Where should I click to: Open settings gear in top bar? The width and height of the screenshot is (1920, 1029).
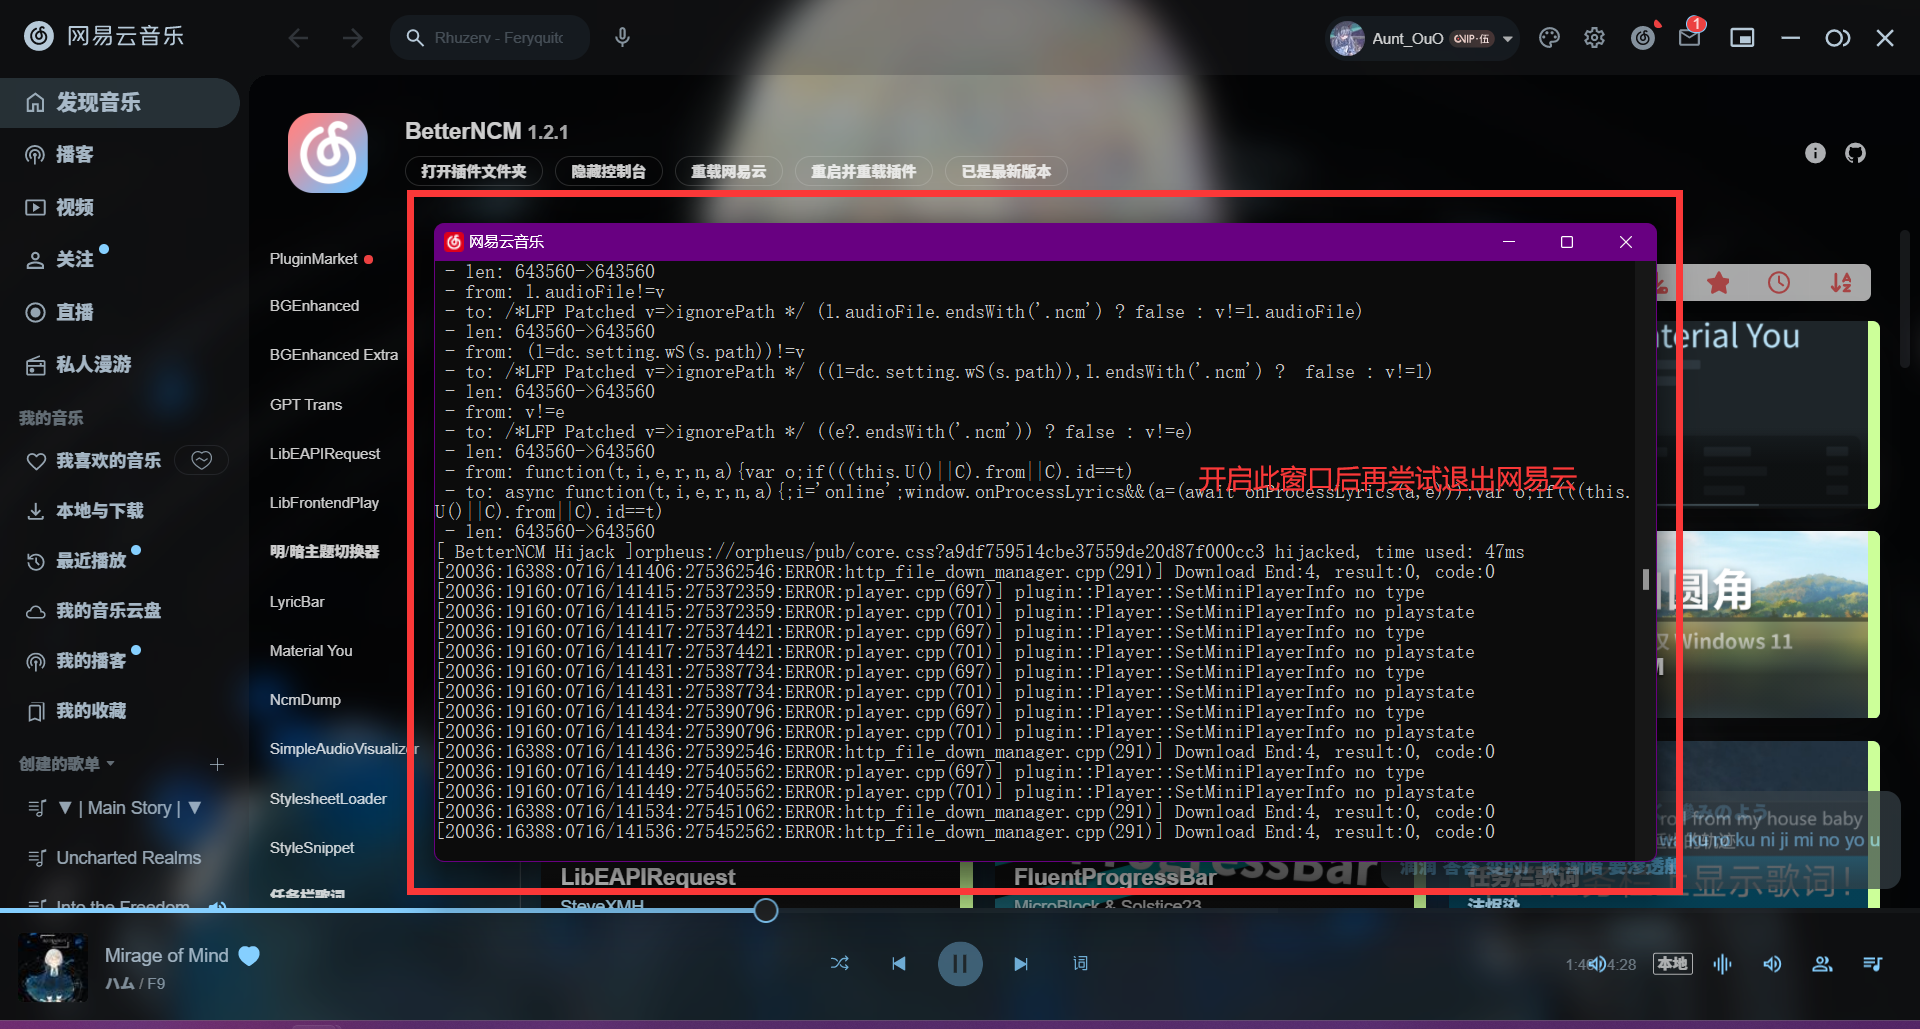1594,38
